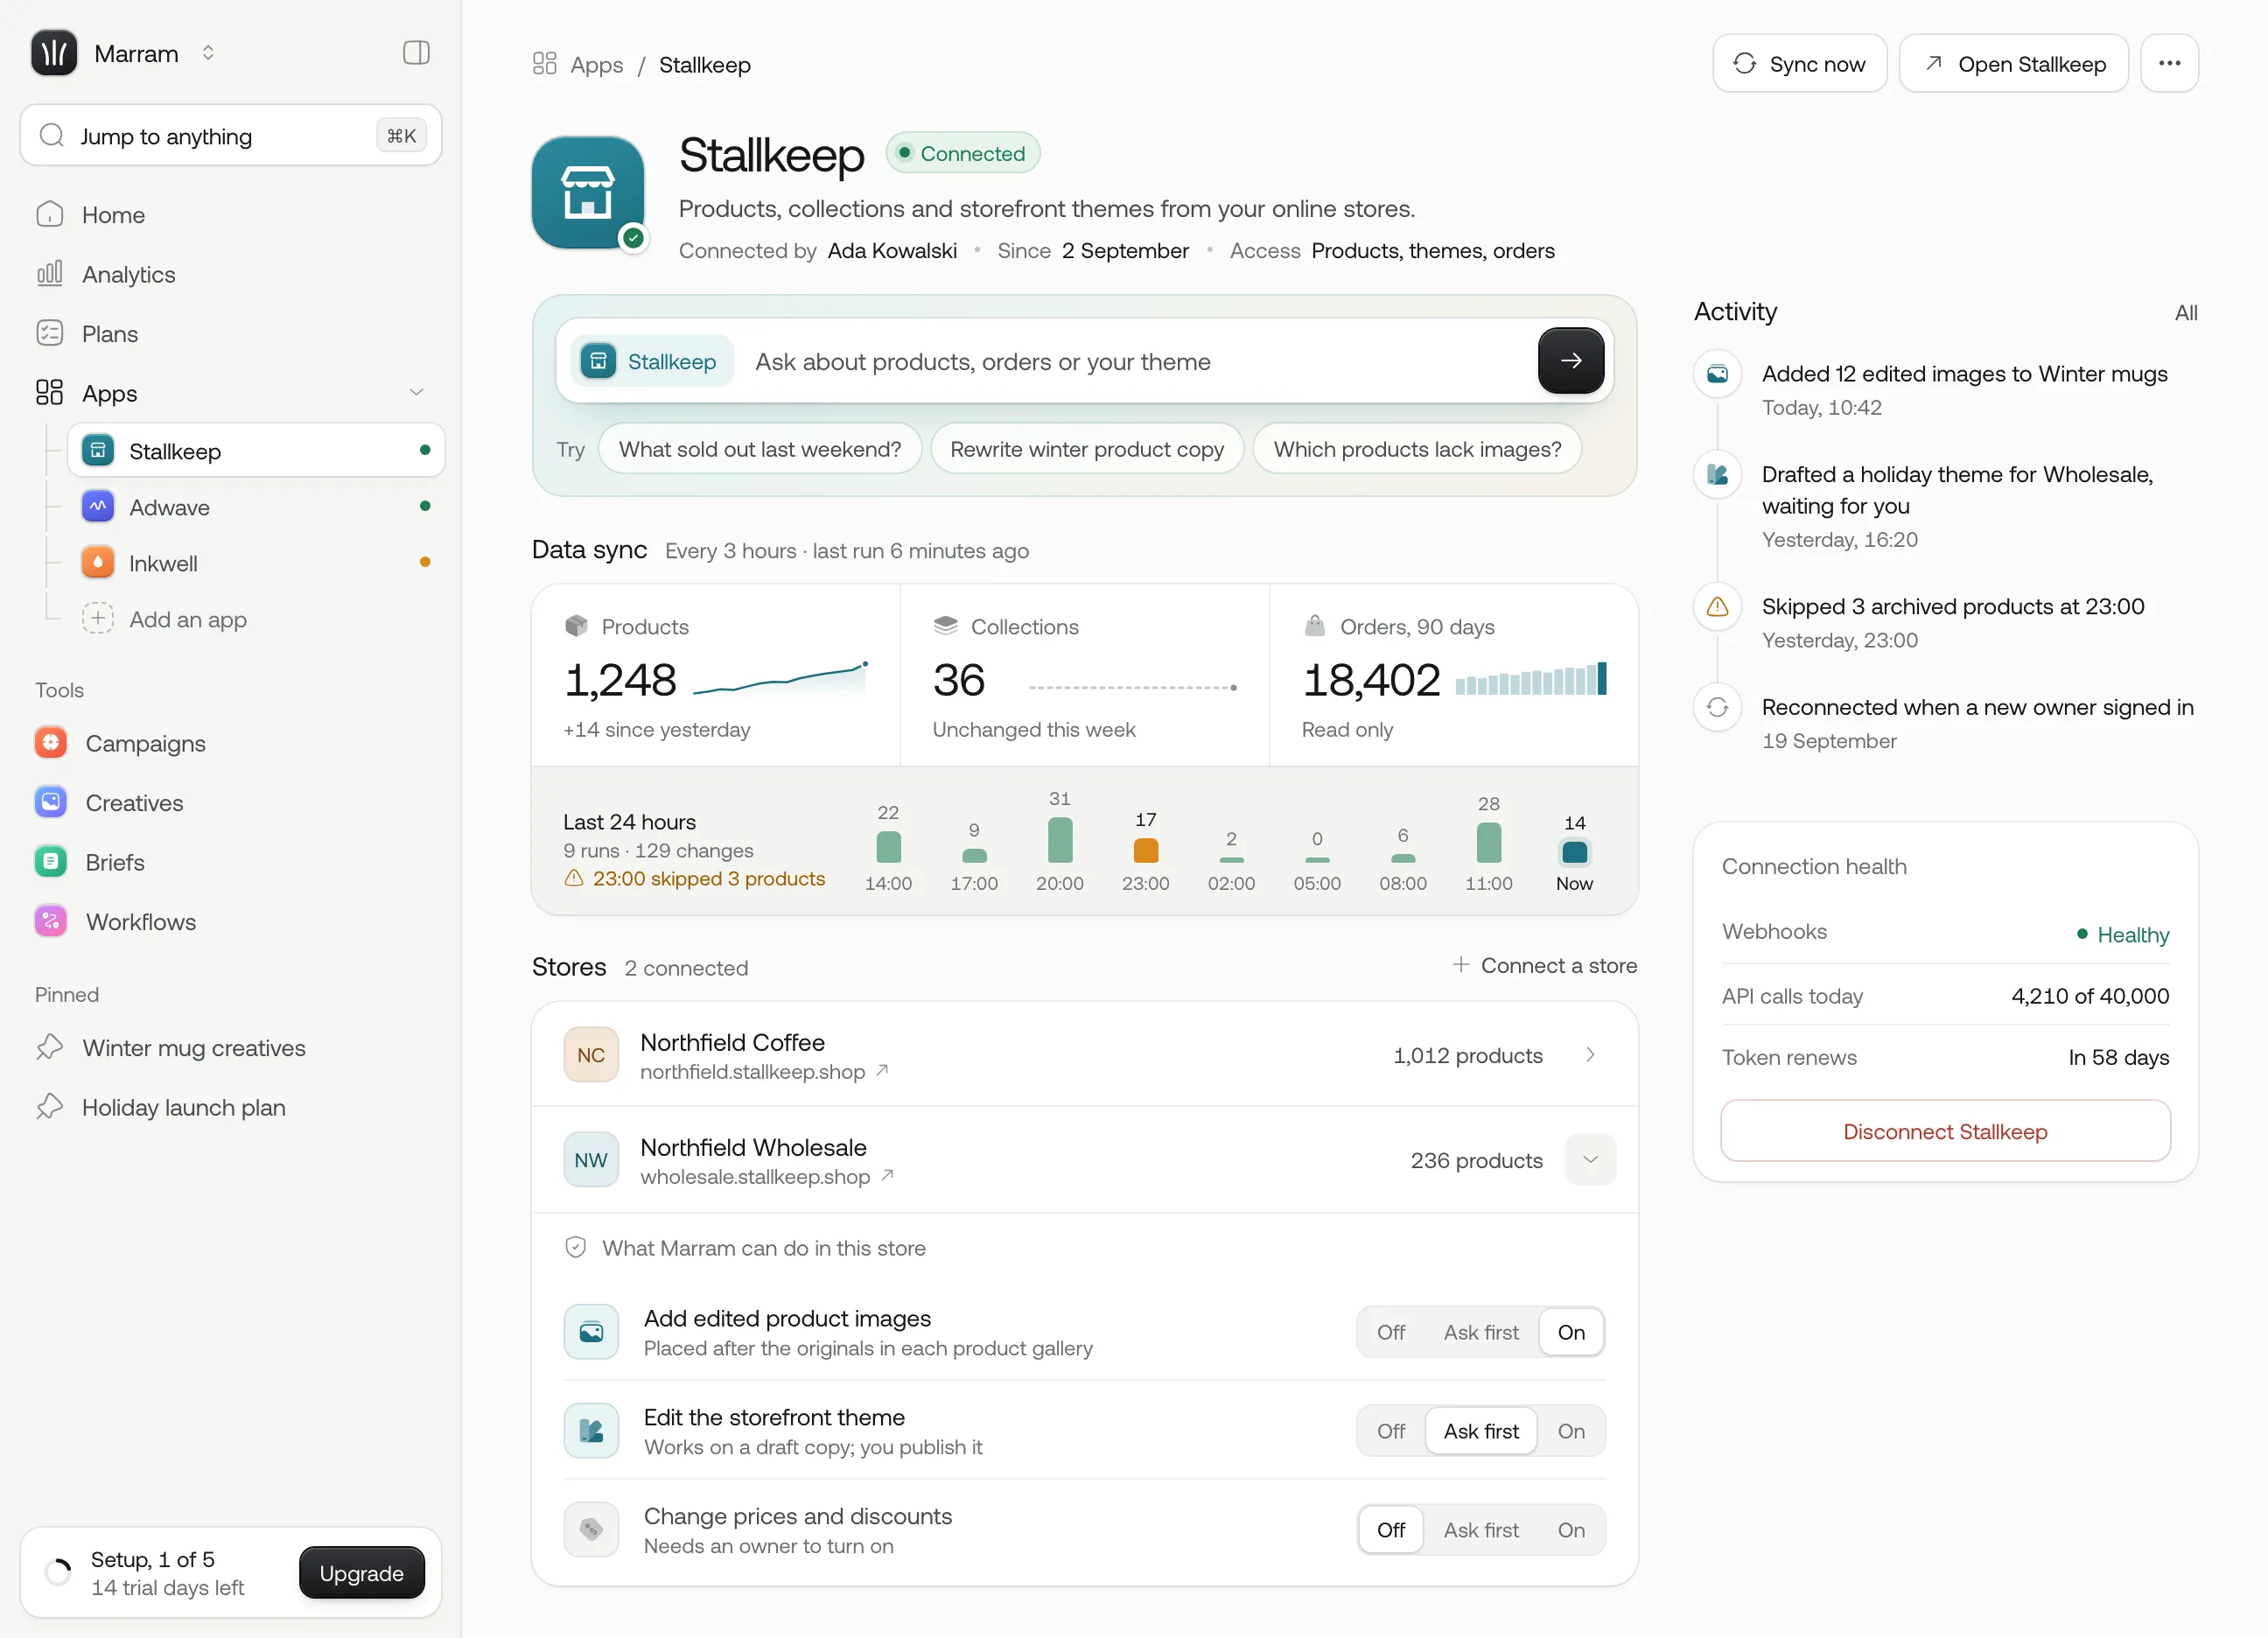Collapse the sidebar with the panel icon

(x=416, y=53)
